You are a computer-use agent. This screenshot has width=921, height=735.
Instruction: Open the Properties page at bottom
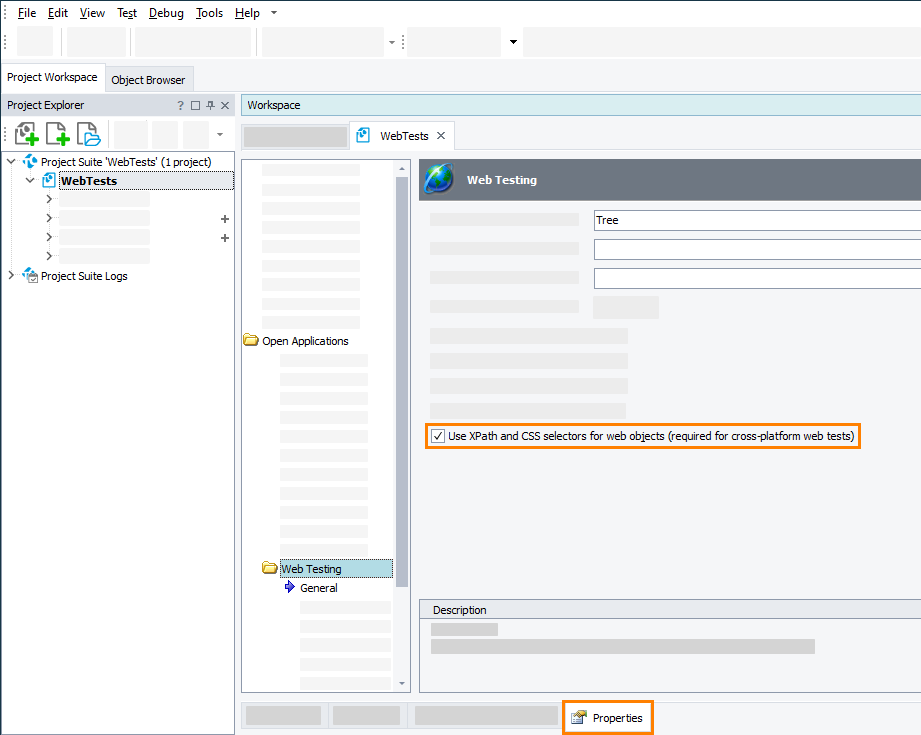(608, 718)
